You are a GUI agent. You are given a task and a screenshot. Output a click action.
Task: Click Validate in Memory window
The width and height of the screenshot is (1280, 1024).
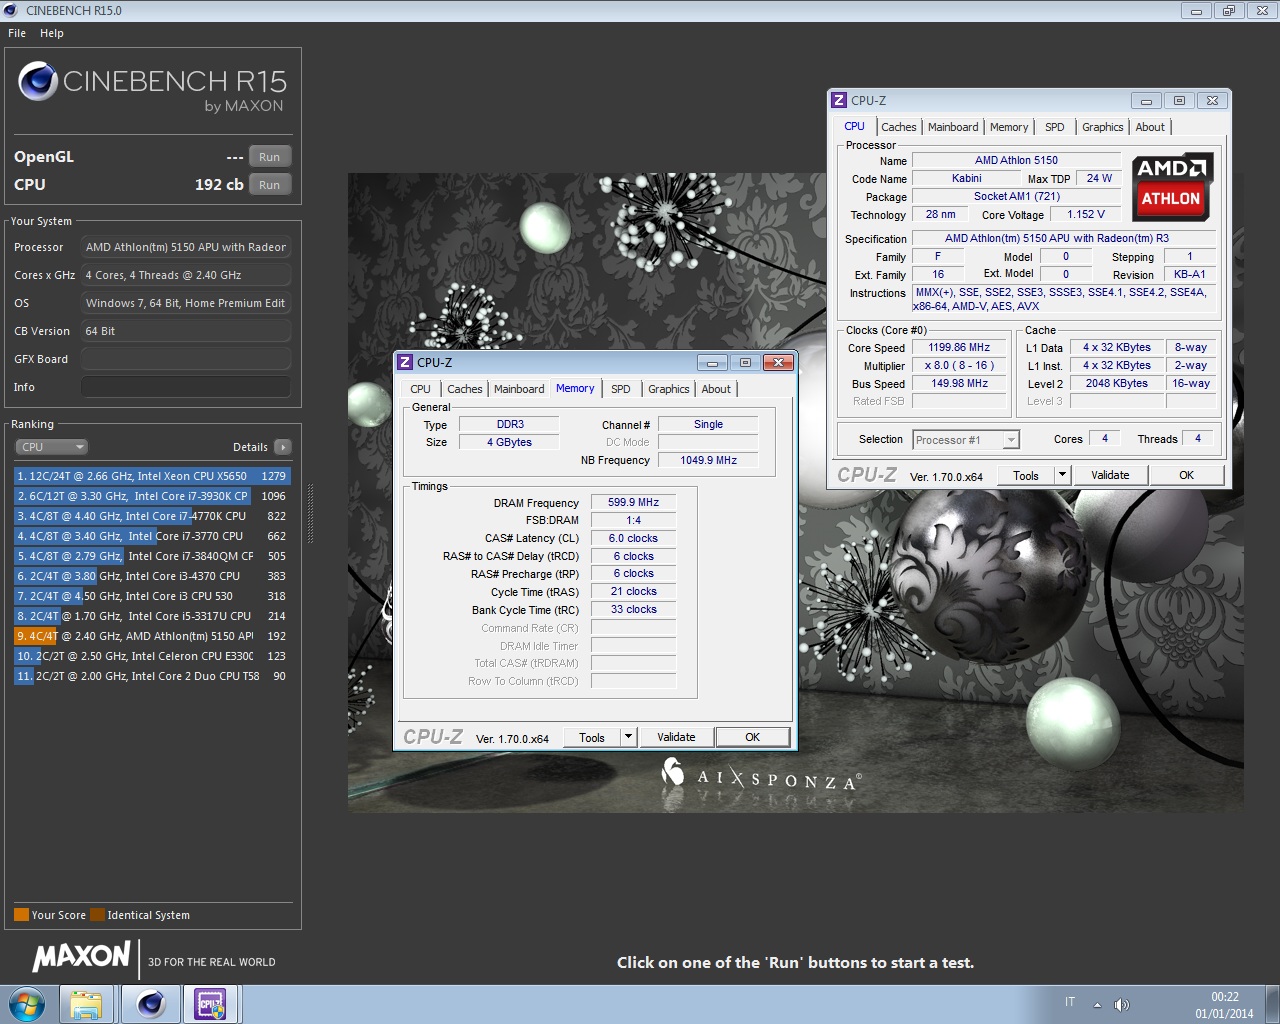click(x=676, y=737)
